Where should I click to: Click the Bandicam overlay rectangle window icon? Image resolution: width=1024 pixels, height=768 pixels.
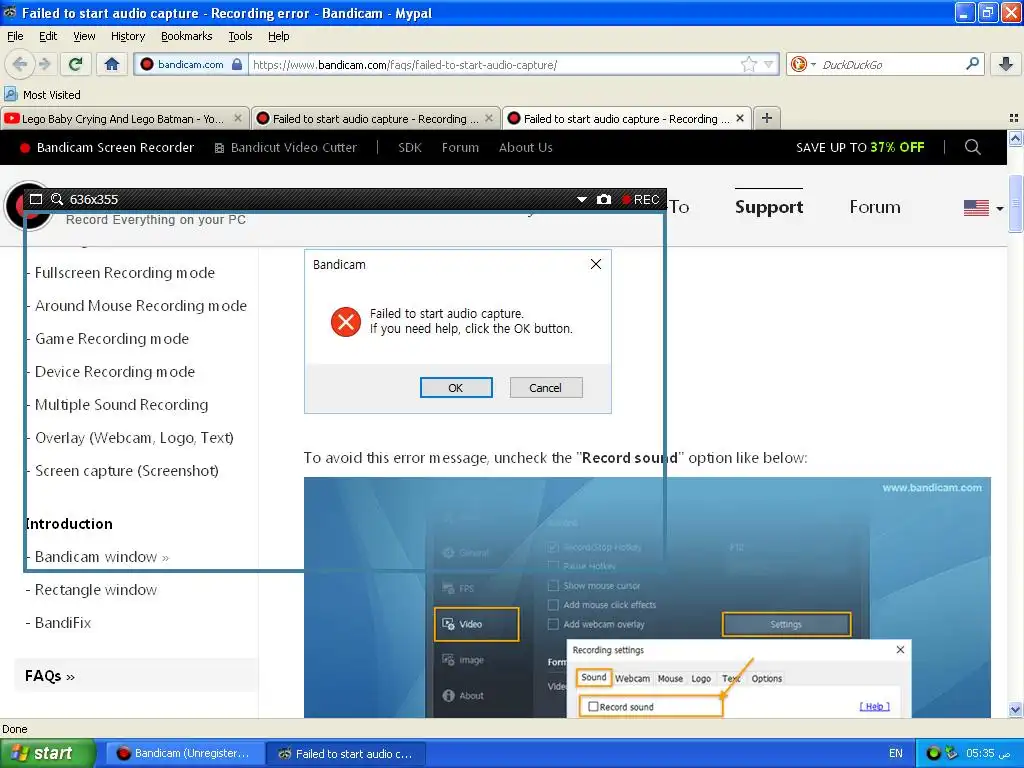click(x=36, y=199)
